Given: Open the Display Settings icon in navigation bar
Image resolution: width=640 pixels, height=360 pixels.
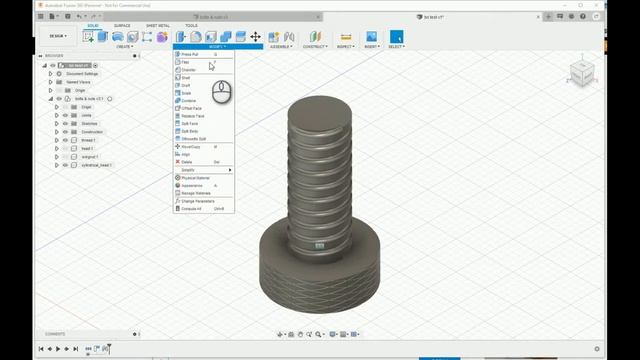Looking at the screenshot, I should [x=333, y=334].
